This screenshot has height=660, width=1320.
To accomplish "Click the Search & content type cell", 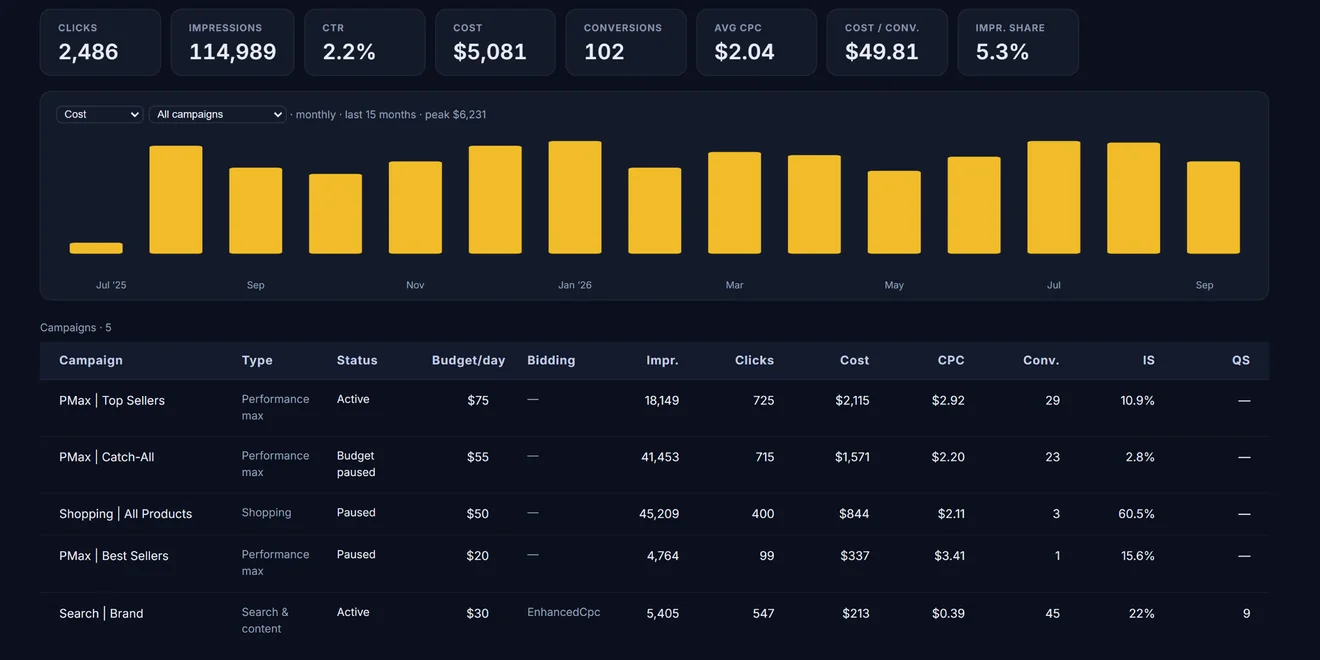I will 265,620.
